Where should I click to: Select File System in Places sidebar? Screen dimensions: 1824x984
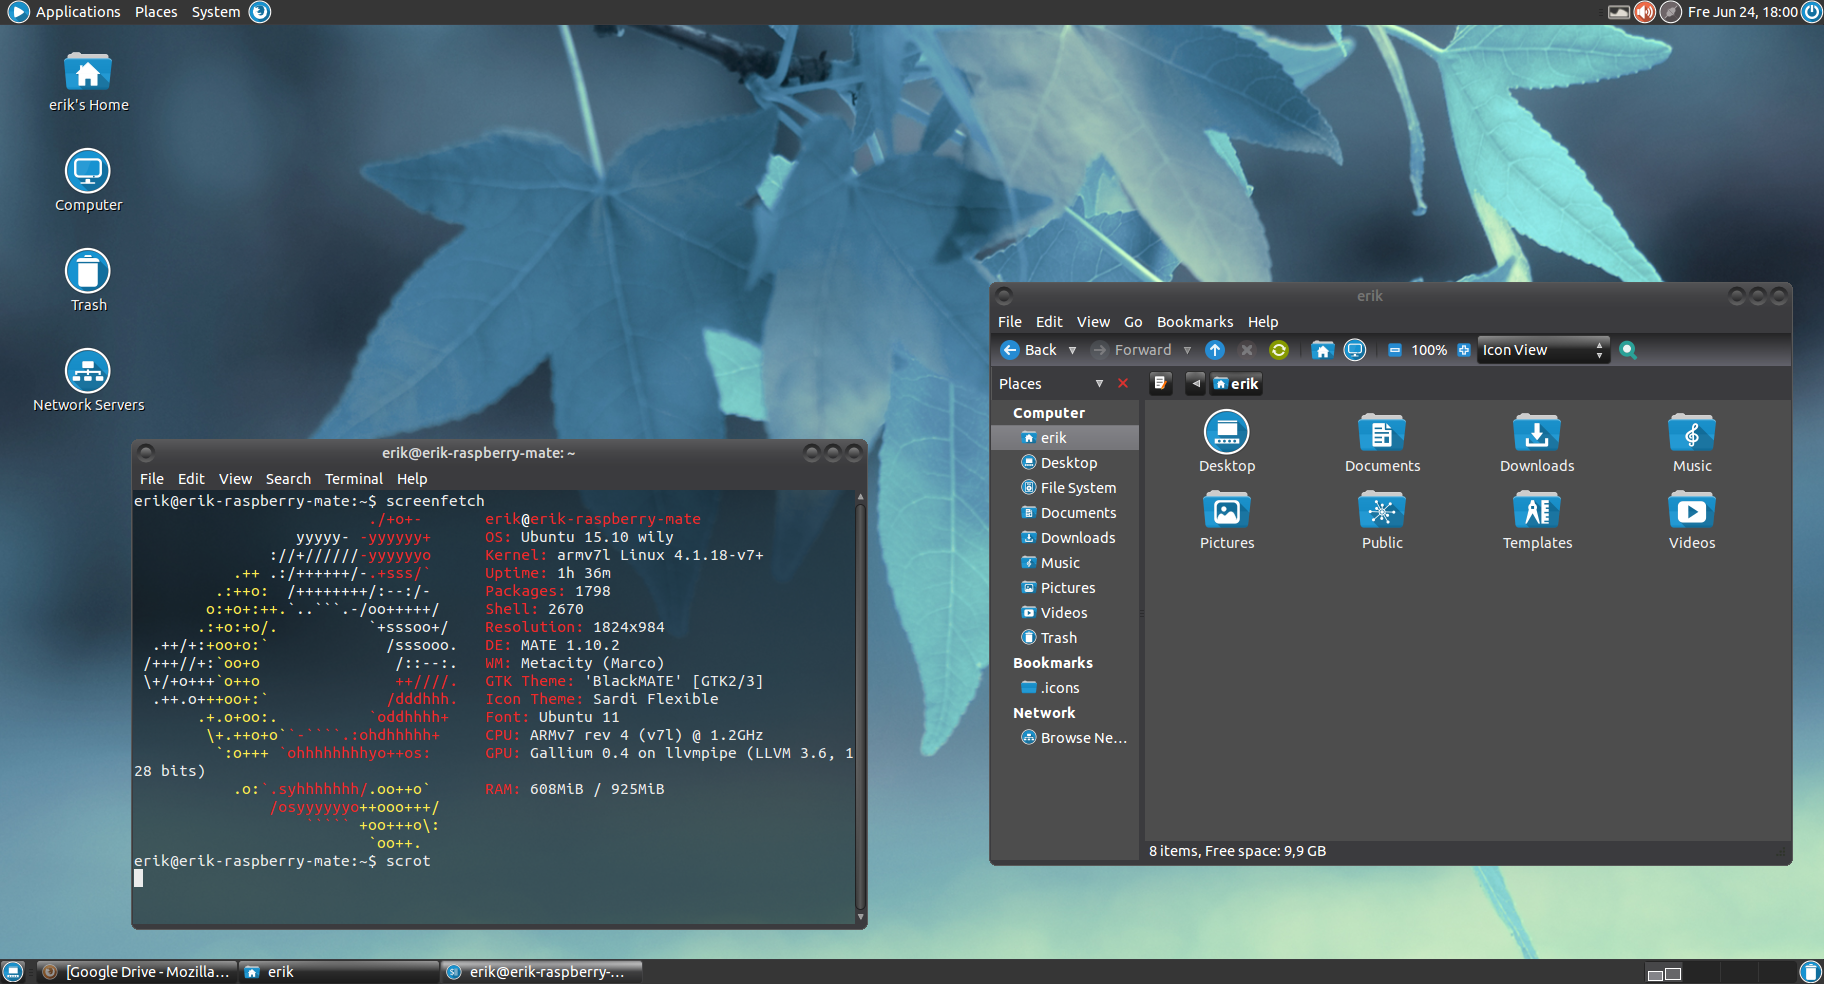[1065, 488]
